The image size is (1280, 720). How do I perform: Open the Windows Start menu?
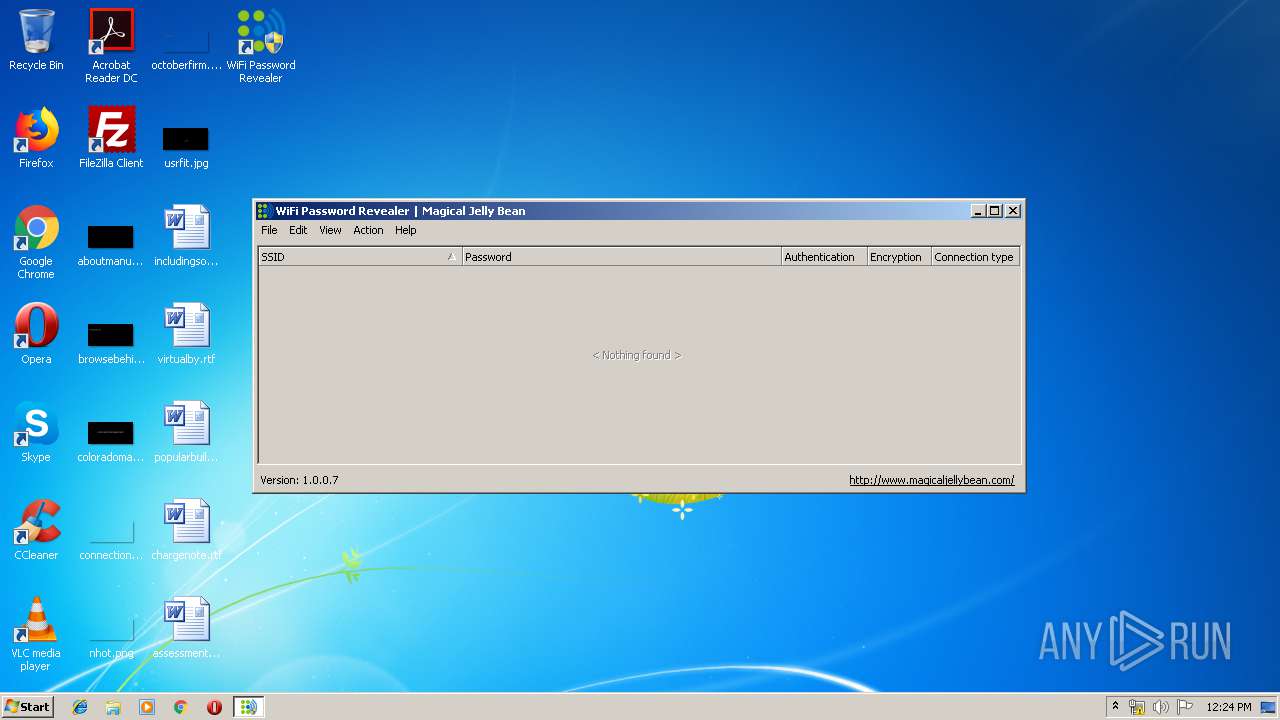coord(28,707)
